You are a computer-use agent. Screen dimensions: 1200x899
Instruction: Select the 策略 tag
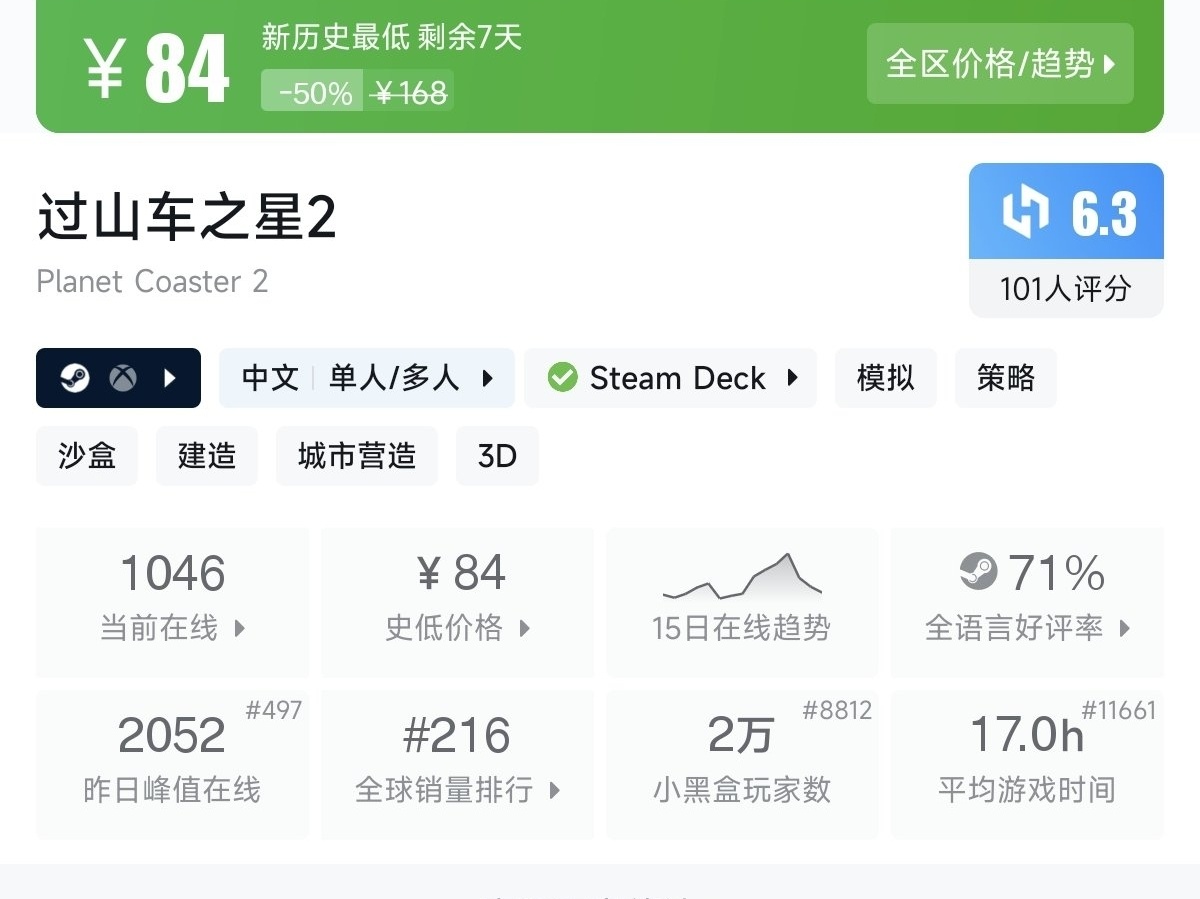(x=1005, y=378)
